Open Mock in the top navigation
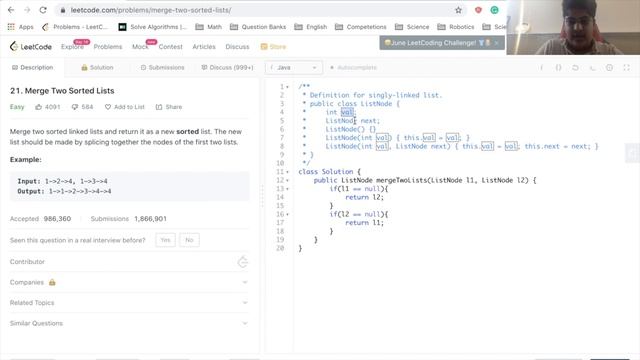Viewport: 640px width, 360px height. [140, 47]
